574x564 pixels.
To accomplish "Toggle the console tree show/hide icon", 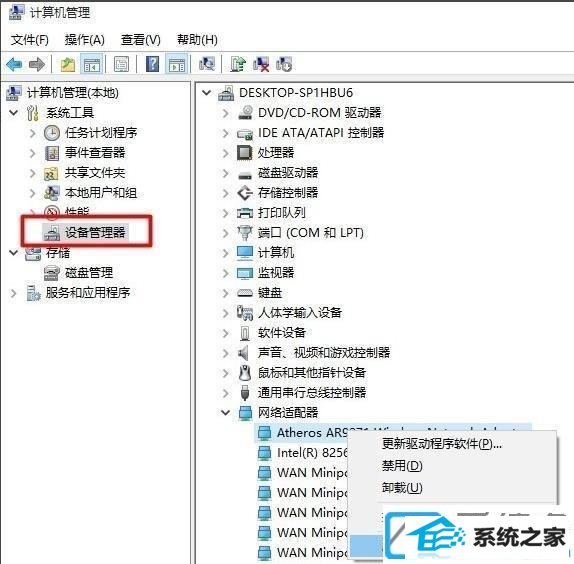I will [x=92, y=65].
